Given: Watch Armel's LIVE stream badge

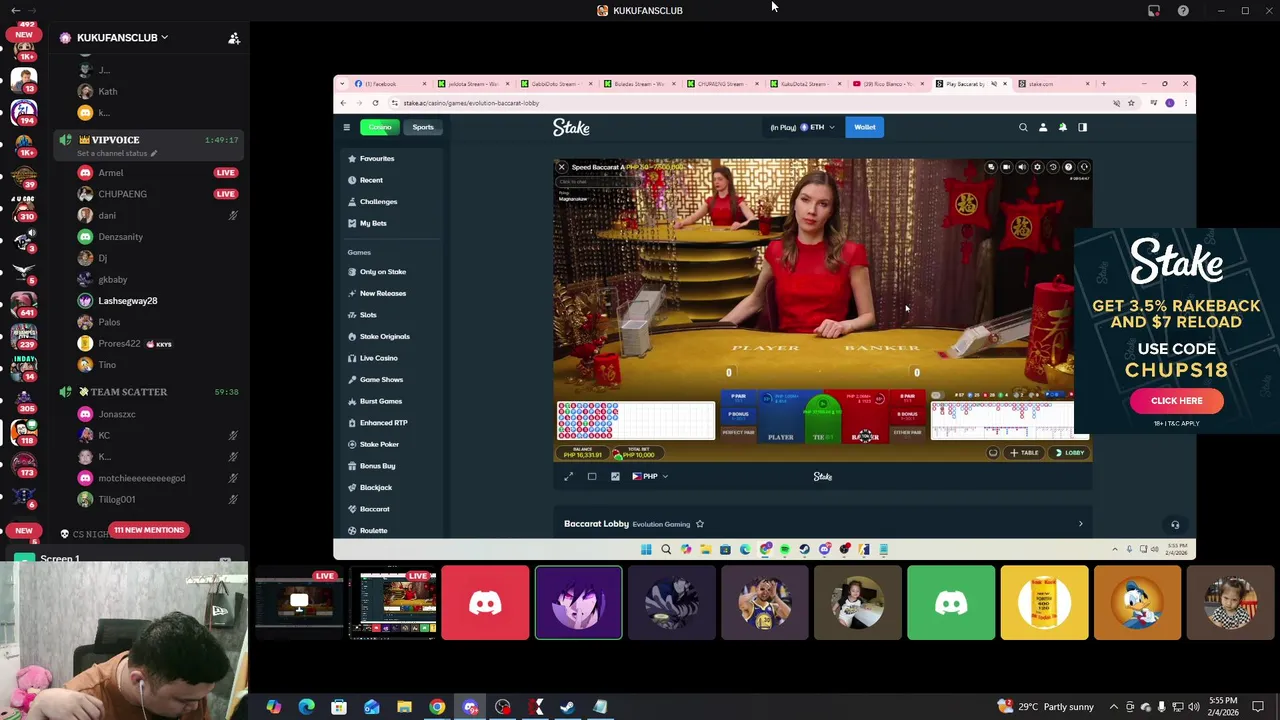Looking at the screenshot, I should coord(226,172).
